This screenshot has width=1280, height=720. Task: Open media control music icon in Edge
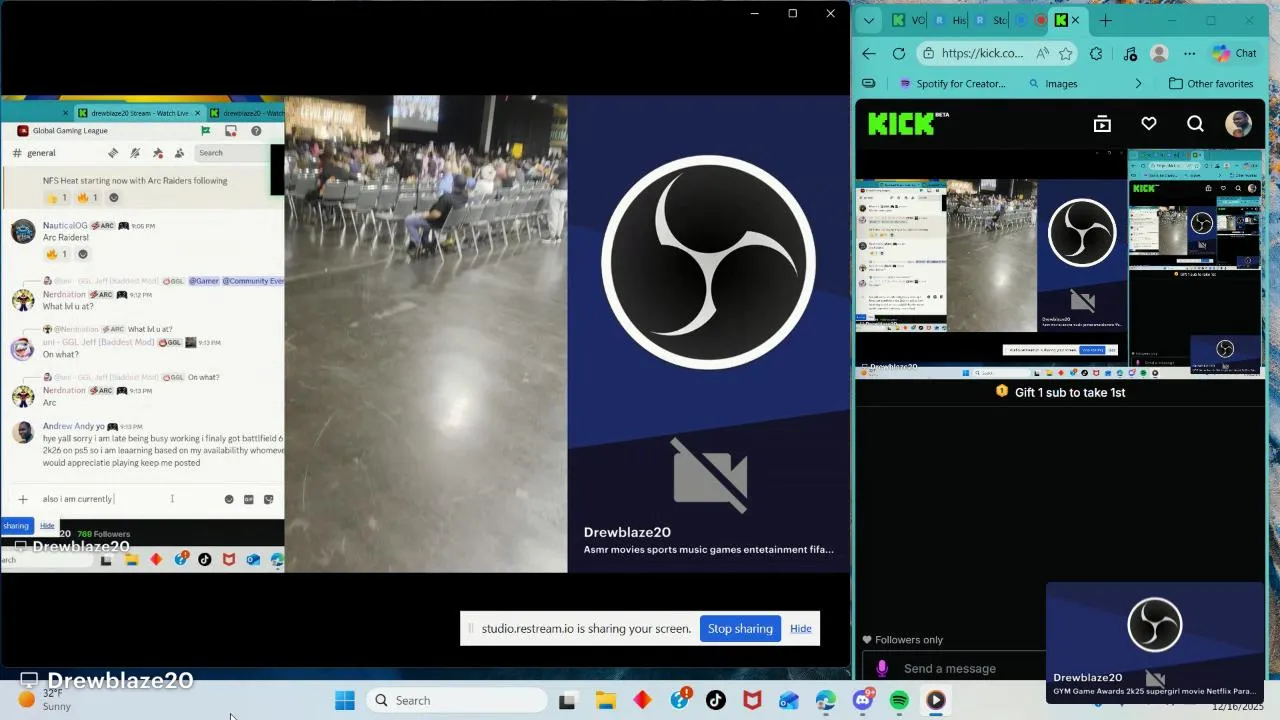1130,54
